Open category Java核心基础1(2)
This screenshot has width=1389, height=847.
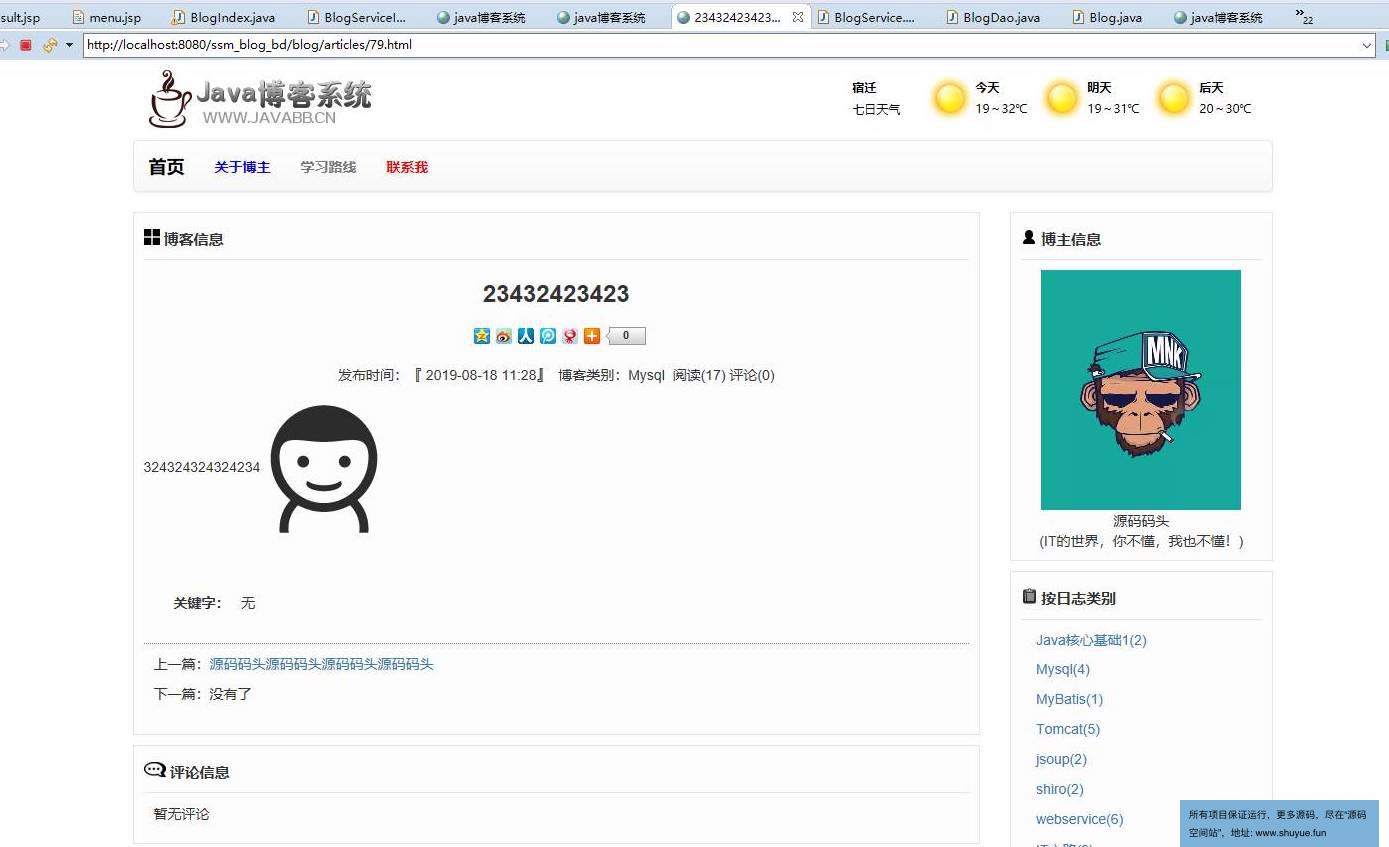coord(1091,640)
